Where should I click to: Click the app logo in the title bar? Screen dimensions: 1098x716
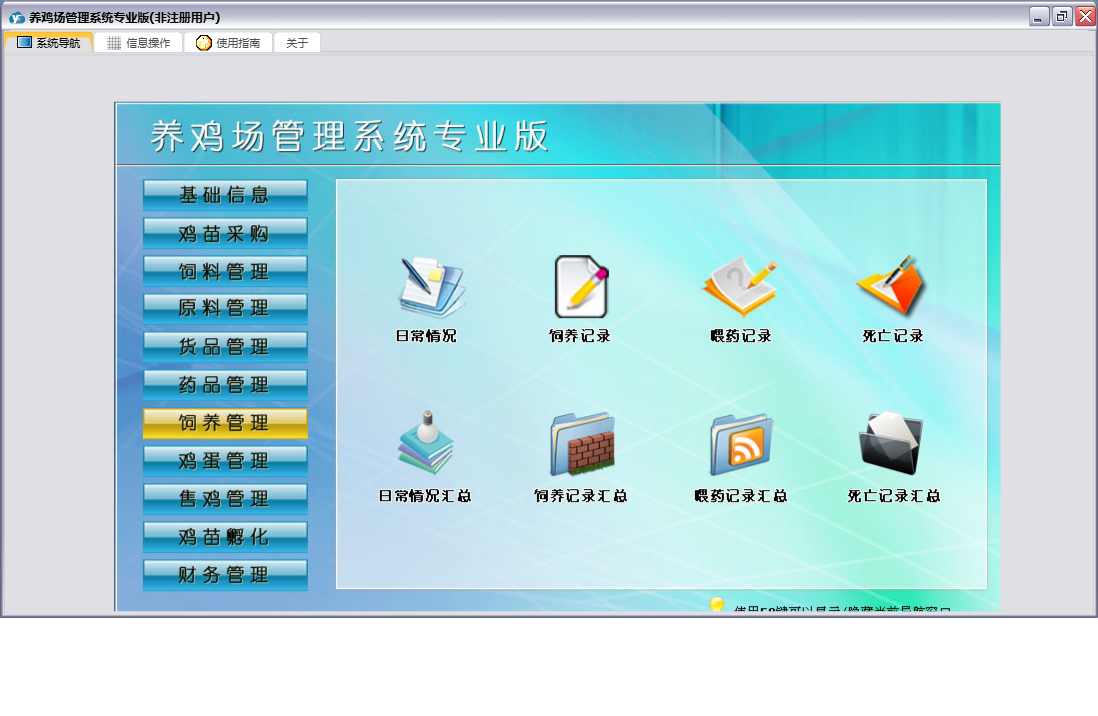click(16, 18)
